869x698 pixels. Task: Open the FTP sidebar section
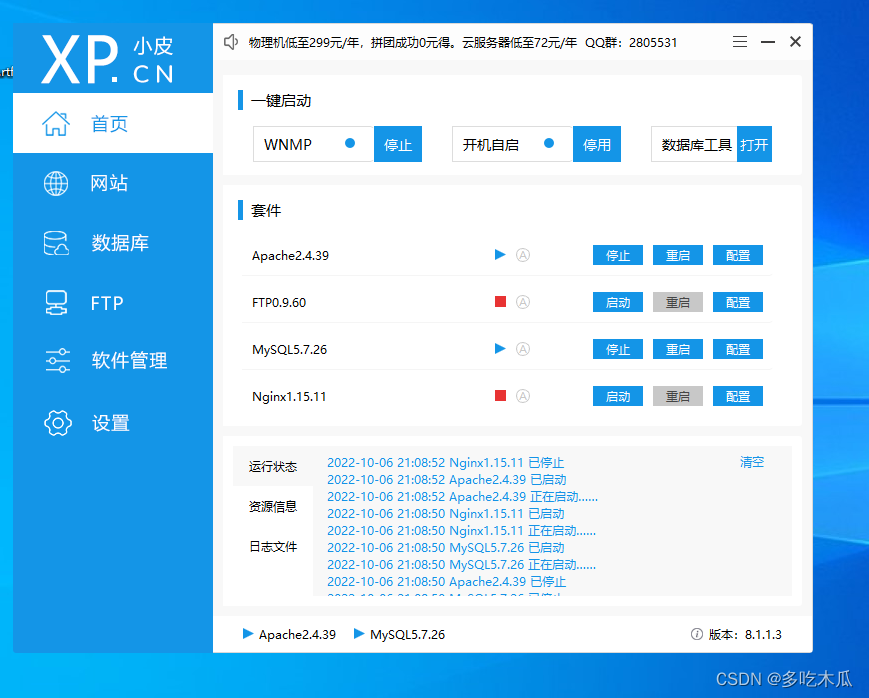[113, 303]
